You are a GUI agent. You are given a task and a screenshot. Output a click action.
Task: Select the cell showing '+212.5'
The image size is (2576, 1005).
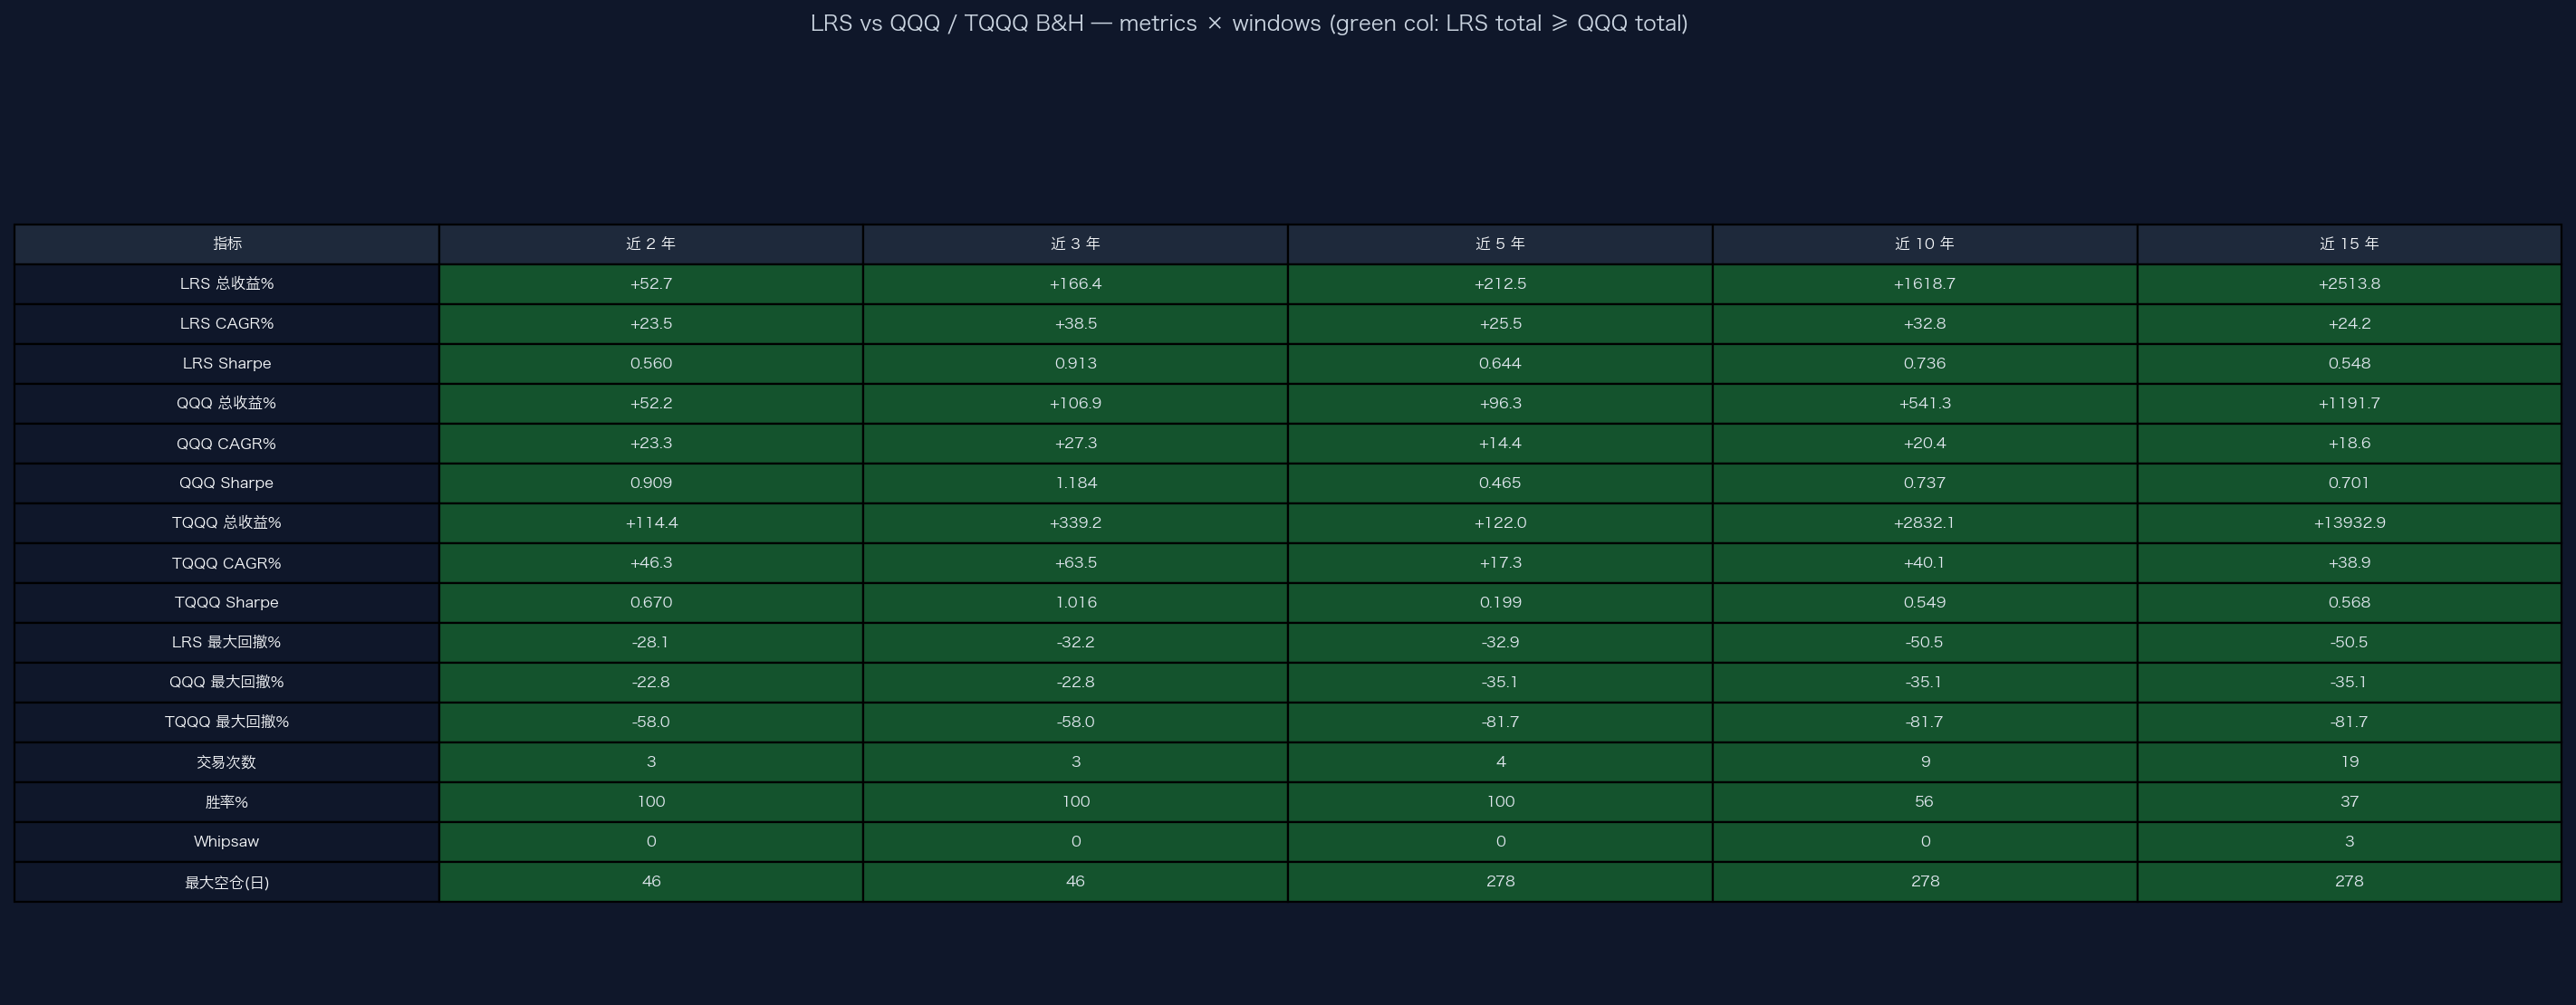1500,284
